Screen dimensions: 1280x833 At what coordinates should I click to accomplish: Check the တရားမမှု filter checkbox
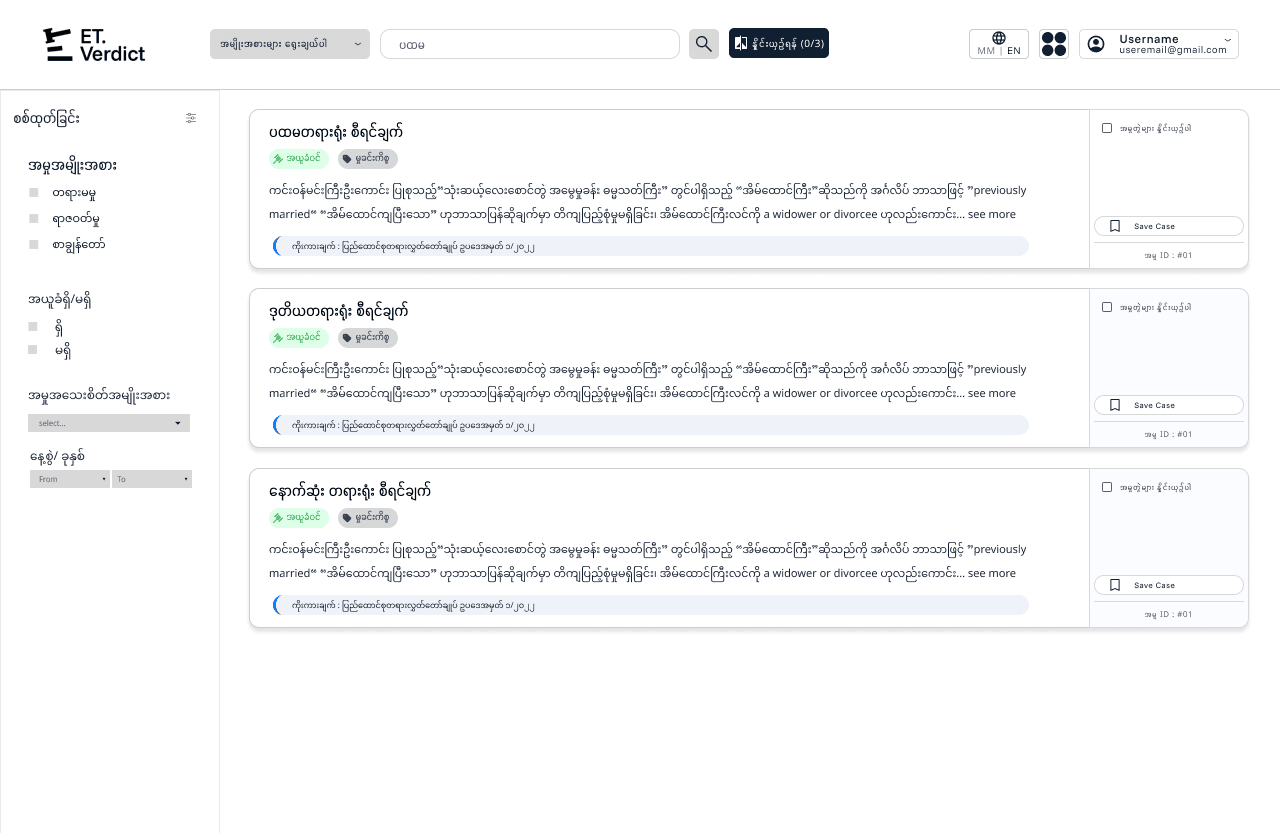click(34, 192)
